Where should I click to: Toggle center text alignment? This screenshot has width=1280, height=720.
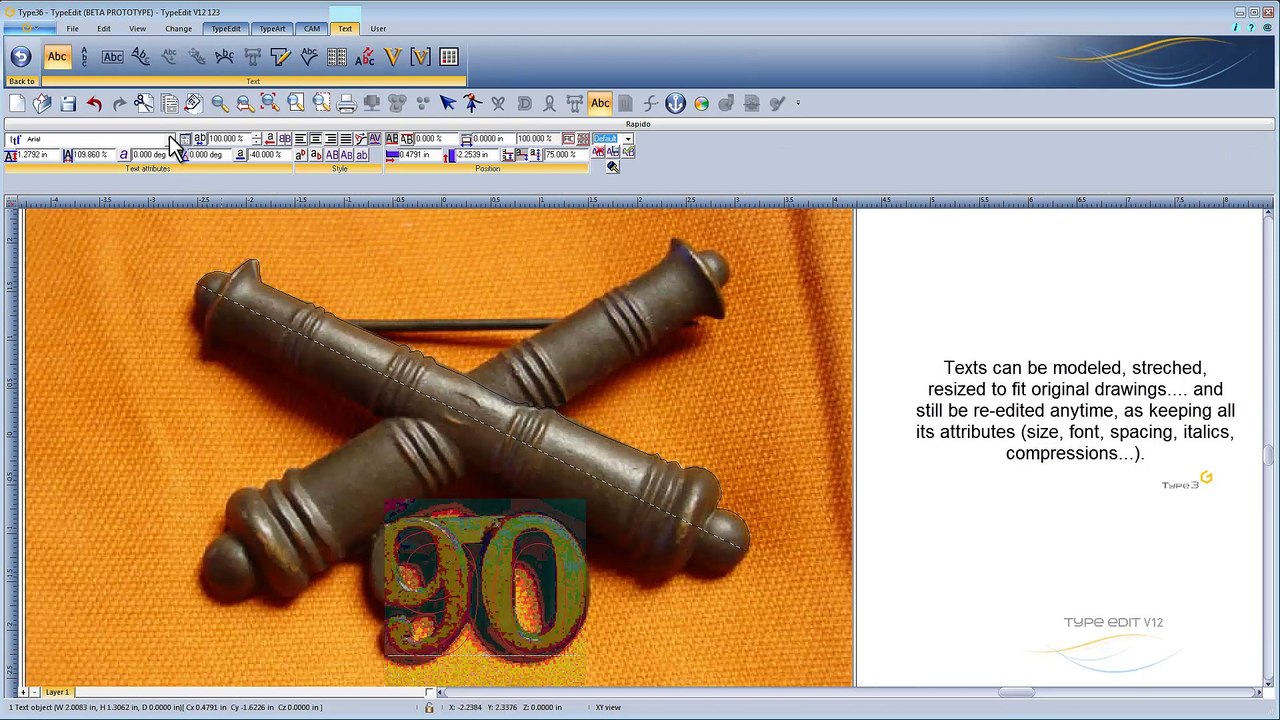[315, 139]
